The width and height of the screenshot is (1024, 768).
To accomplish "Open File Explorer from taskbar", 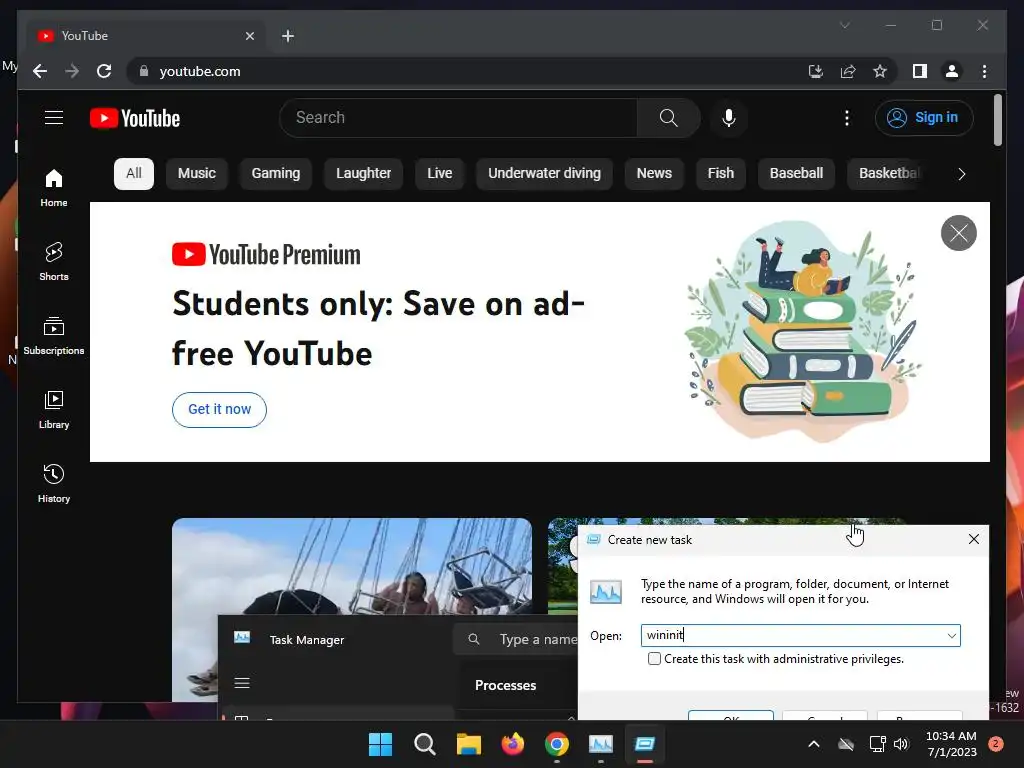I will coord(468,744).
